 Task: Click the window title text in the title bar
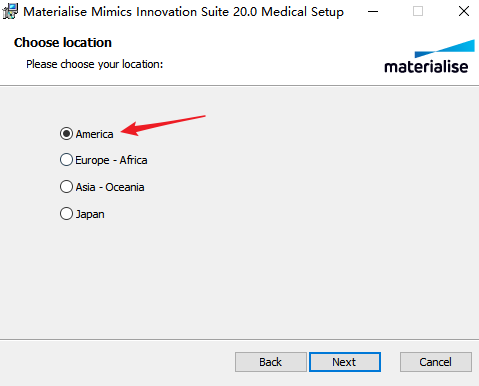[183, 12]
